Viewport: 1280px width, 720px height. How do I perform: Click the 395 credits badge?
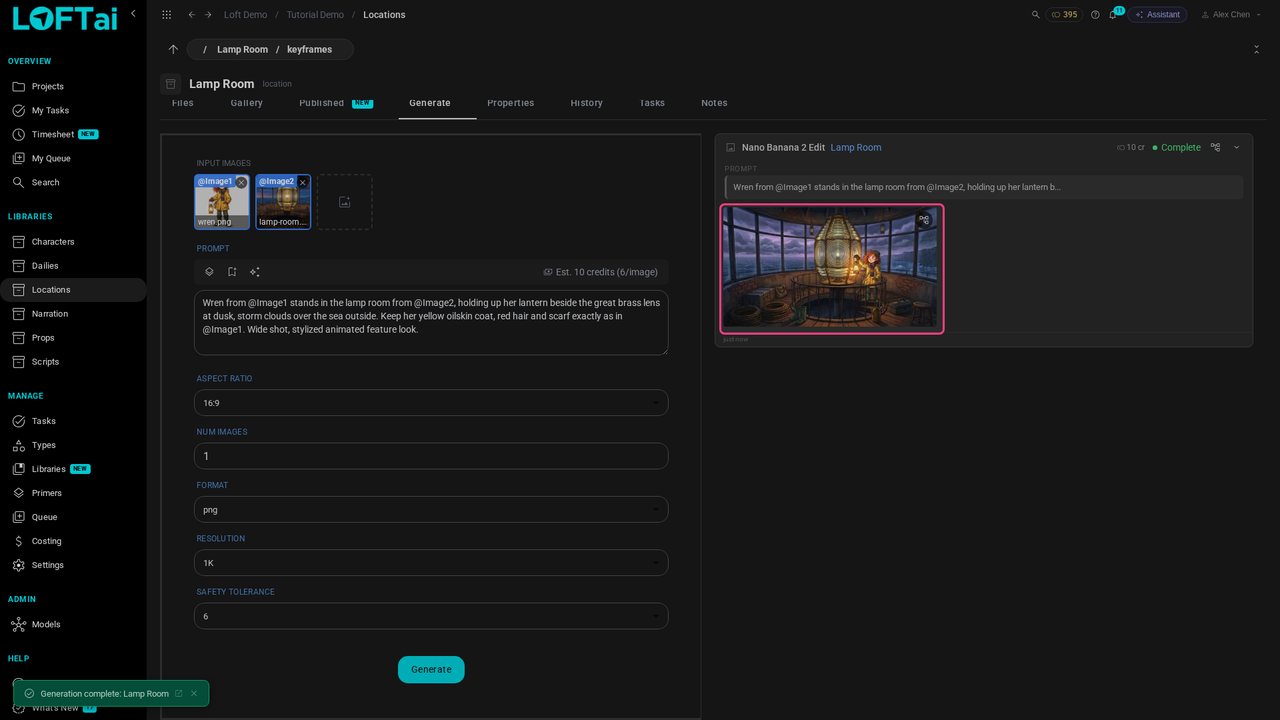point(1064,15)
